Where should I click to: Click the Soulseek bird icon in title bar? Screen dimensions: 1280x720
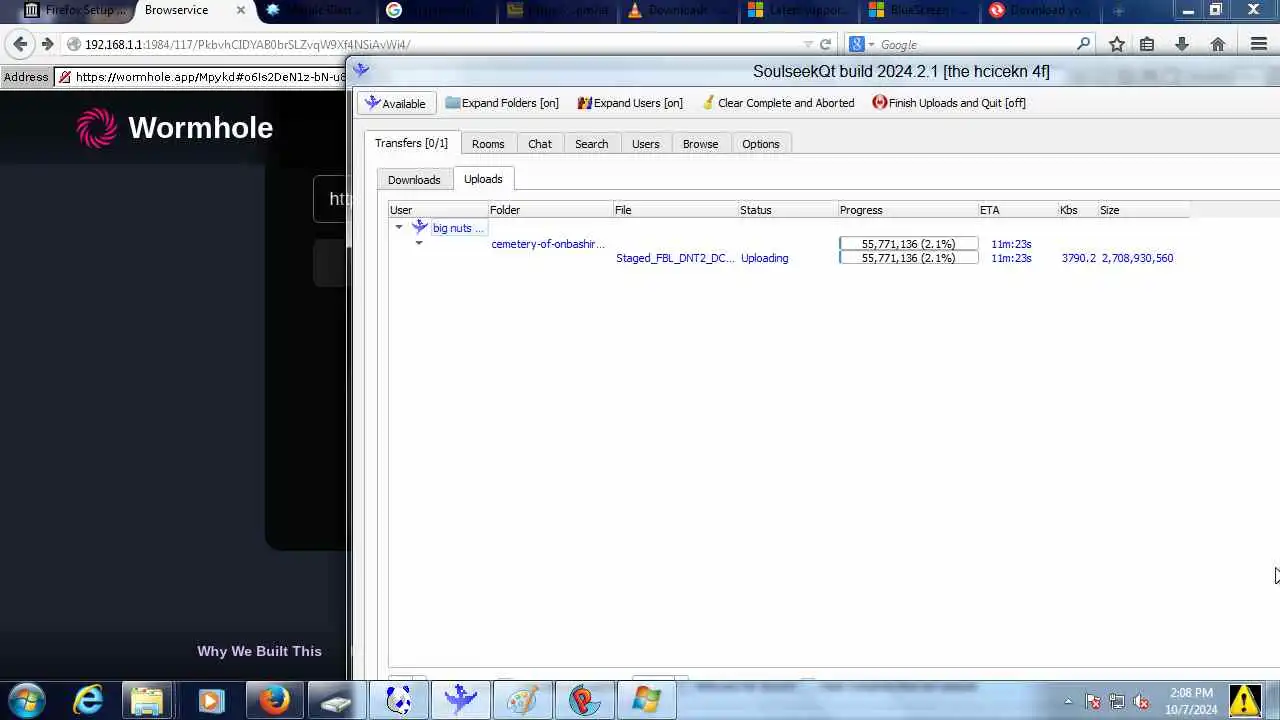[x=361, y=70]
